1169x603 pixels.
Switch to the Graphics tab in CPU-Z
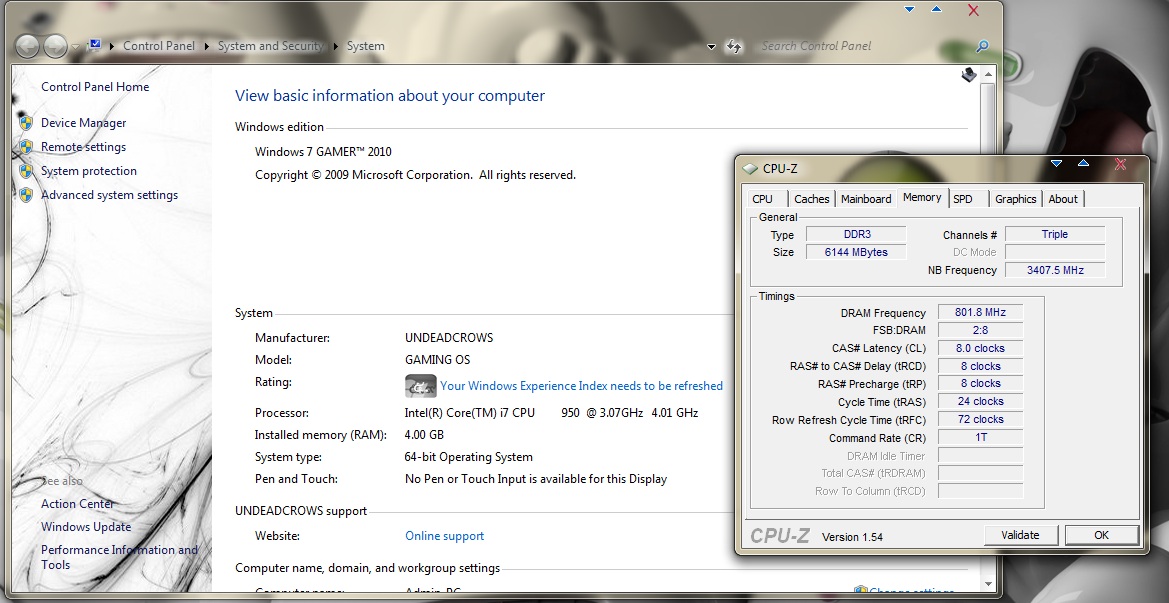1015,199
